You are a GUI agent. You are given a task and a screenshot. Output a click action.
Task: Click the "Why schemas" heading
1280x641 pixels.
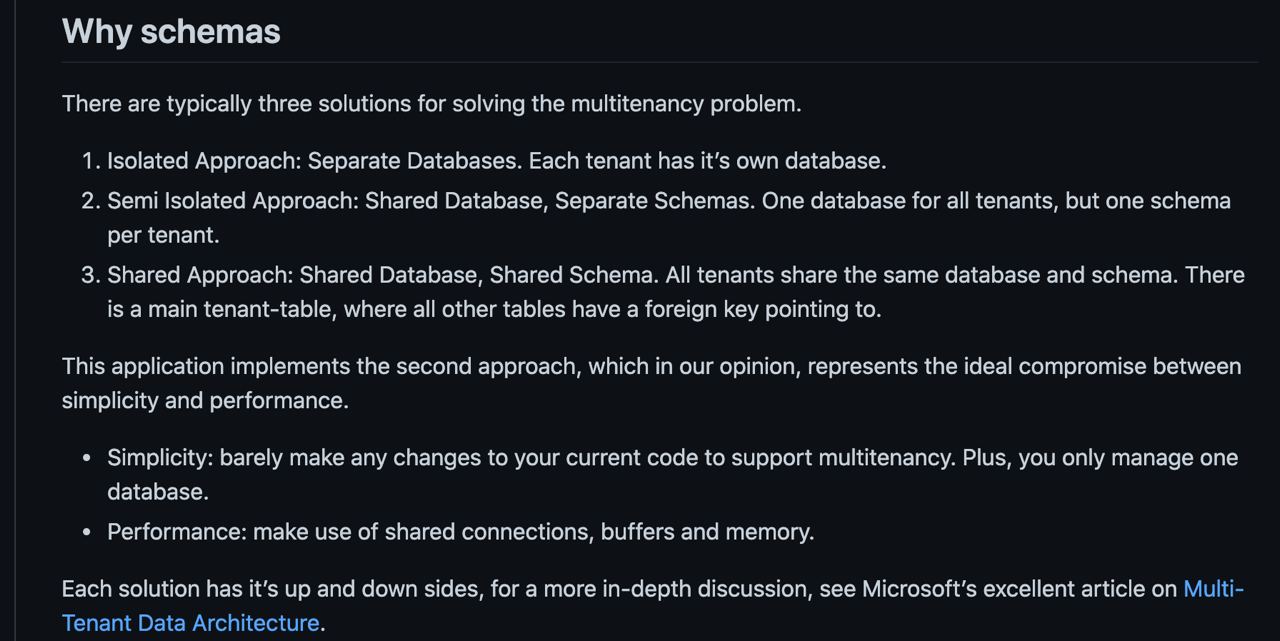pos(171,31)
